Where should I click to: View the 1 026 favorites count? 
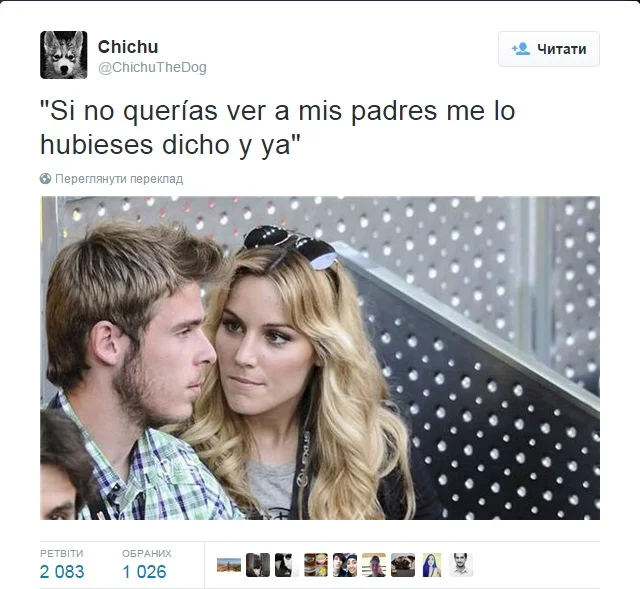(144, 571)
